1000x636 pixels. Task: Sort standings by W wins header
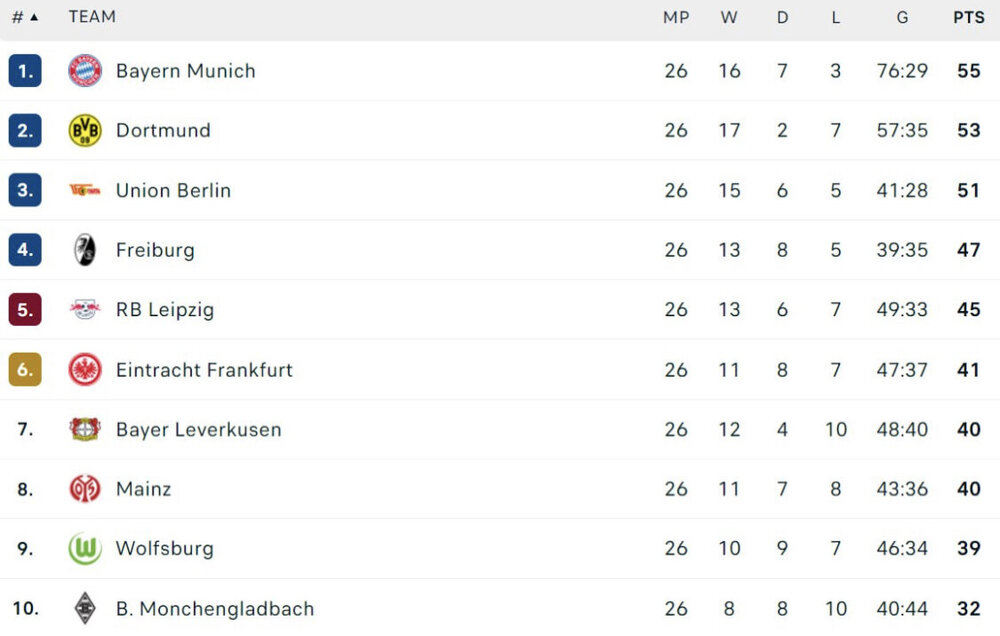[x=729, y=18]
